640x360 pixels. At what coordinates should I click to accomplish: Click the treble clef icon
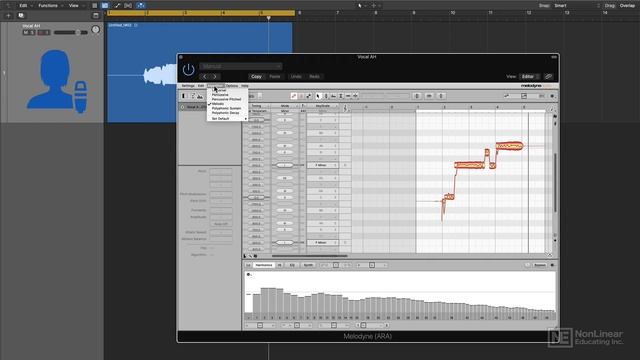click(x=345, y=108)
